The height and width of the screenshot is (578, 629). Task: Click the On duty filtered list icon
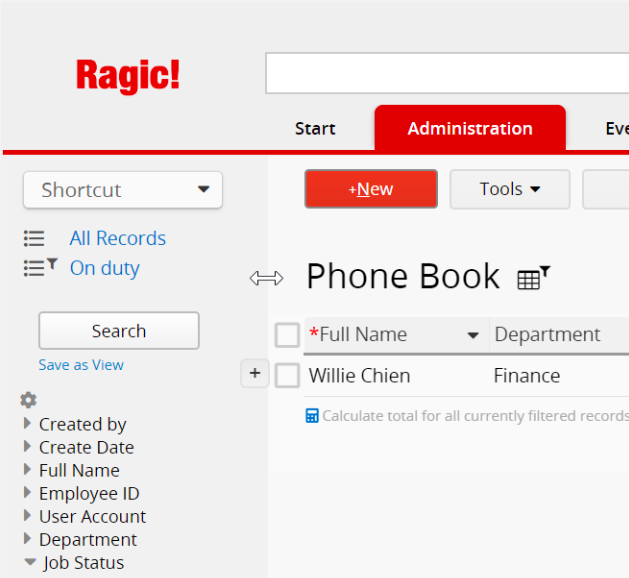tap(41, 268)
